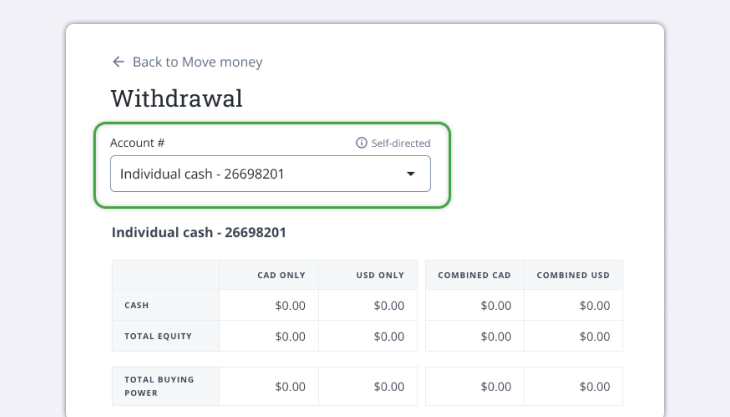Click the bold Individual cash - 26698201 heading
This screenshot has width=730, height=417.
(199, 232)
